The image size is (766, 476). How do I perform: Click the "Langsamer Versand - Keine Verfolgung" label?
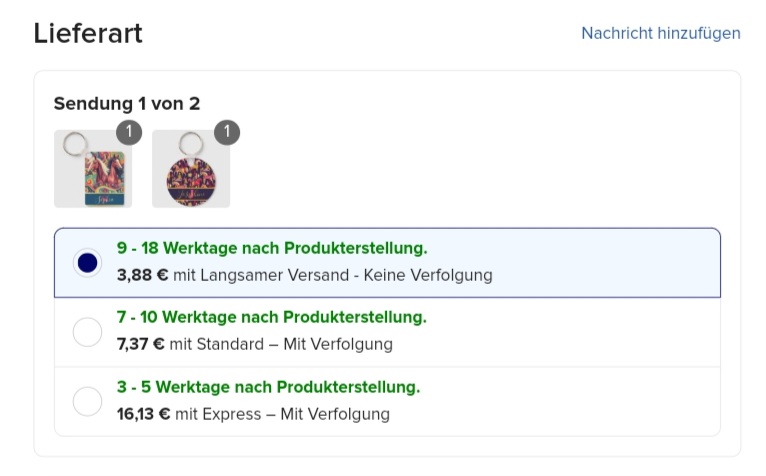coord(346,275)
